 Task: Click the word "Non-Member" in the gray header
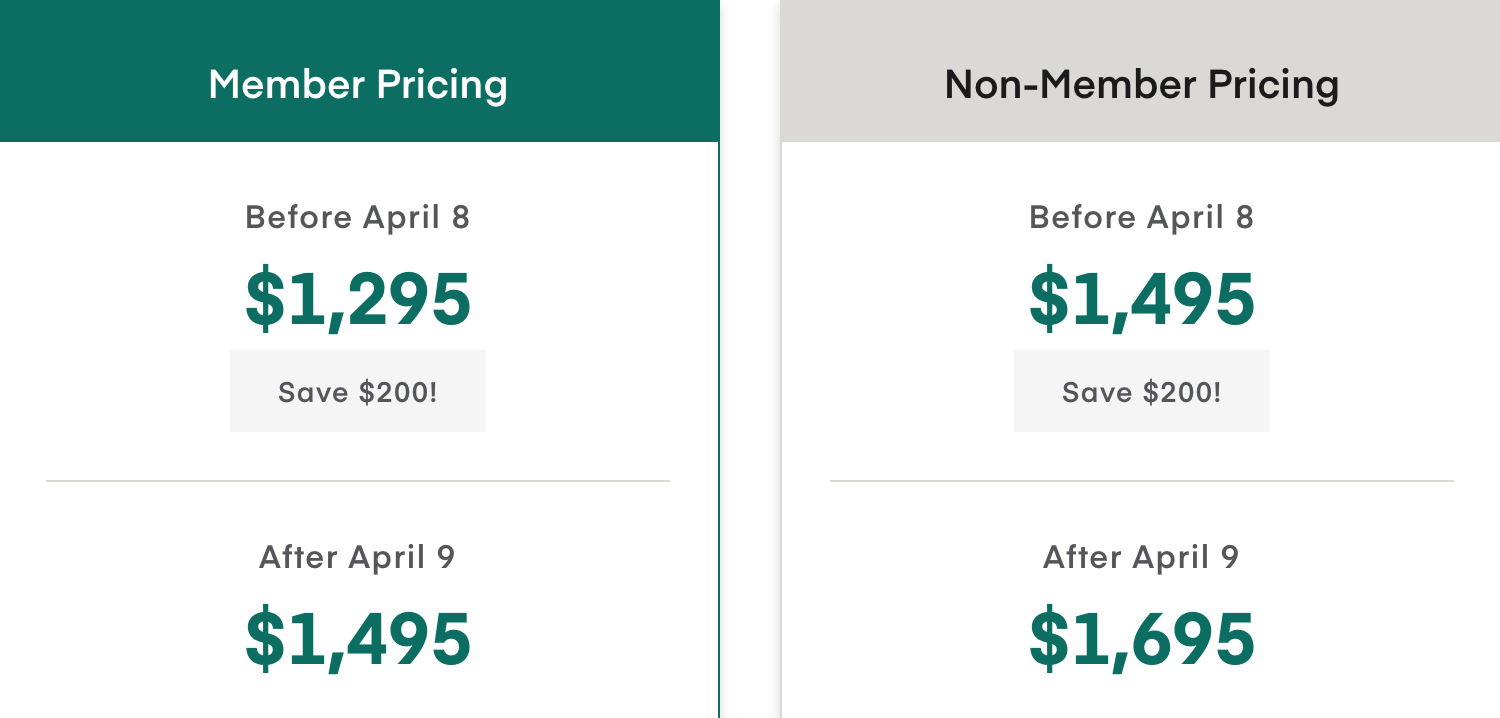(x=1068, y=85)
